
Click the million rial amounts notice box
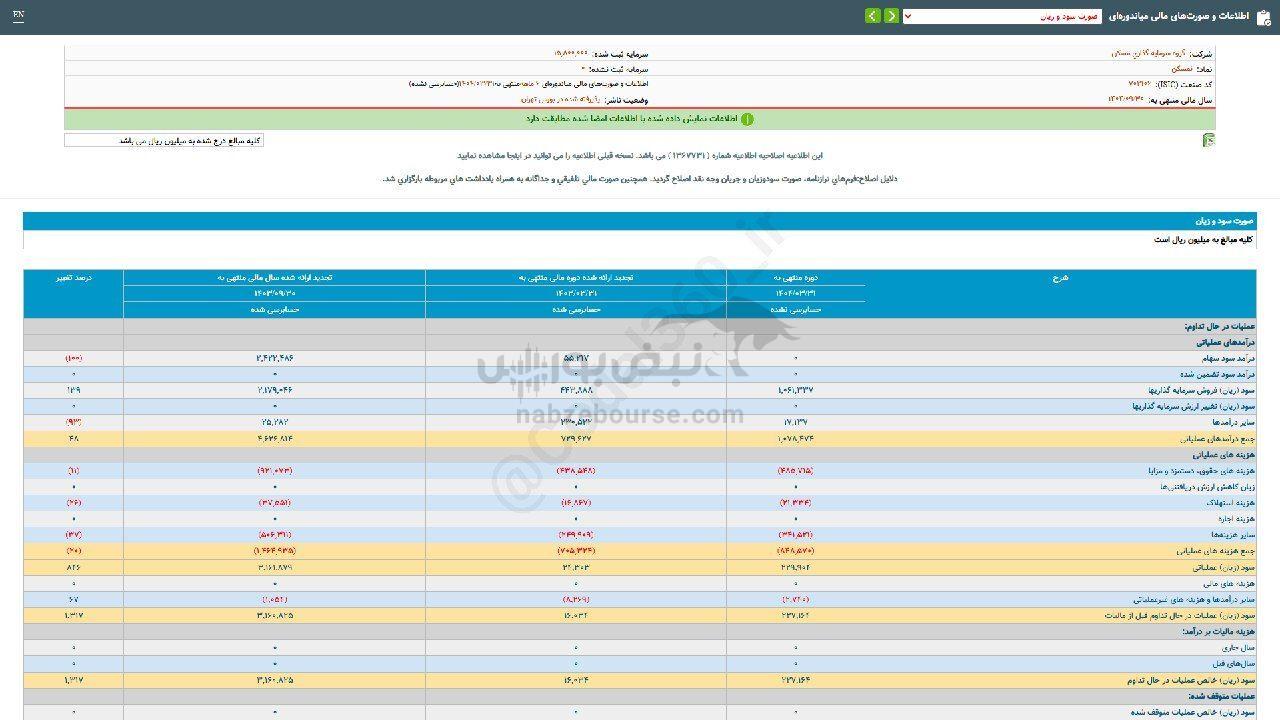pyautogui.click(x=164, y=141)
